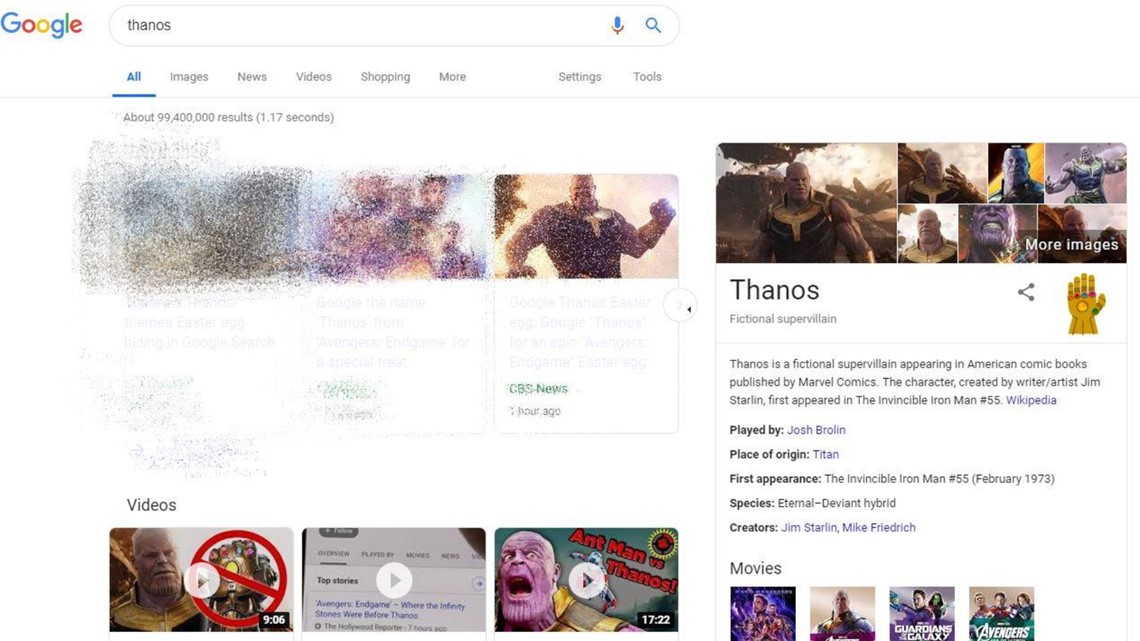This screenshot has width=1140, height=641.
Task: Click the share icon beside Thanos
Action: pos(1026,292)
